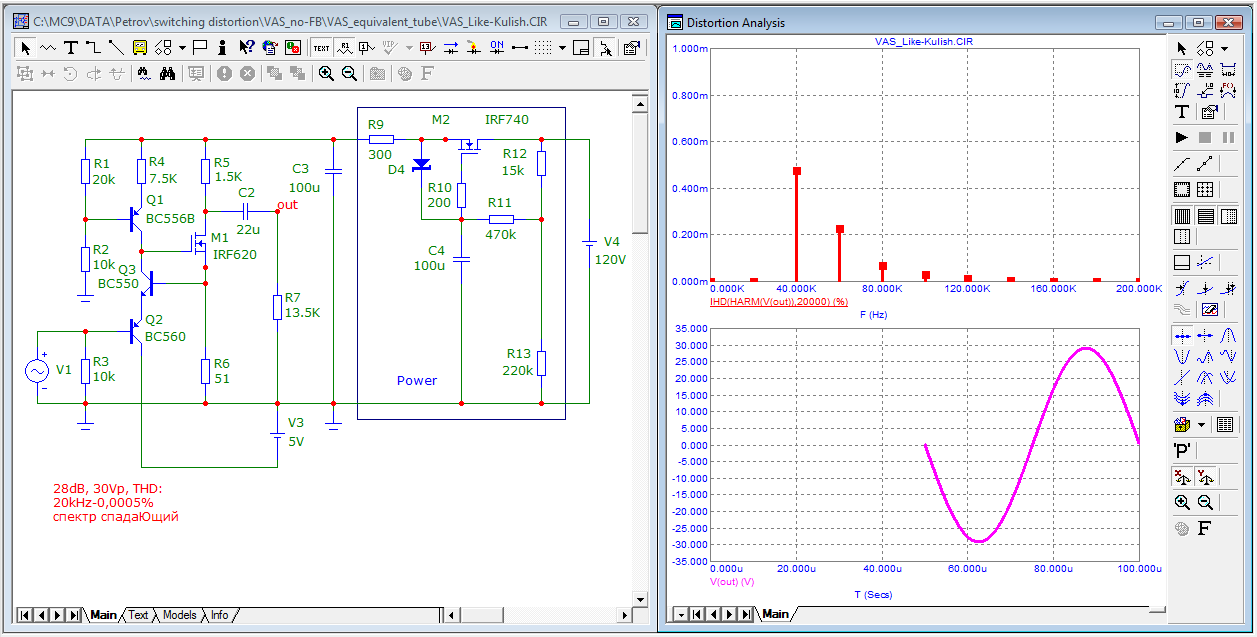Select pointer tool in analysis toolbar
This screenshot has height=637, width=1257.
click(x=1182, y=49)
